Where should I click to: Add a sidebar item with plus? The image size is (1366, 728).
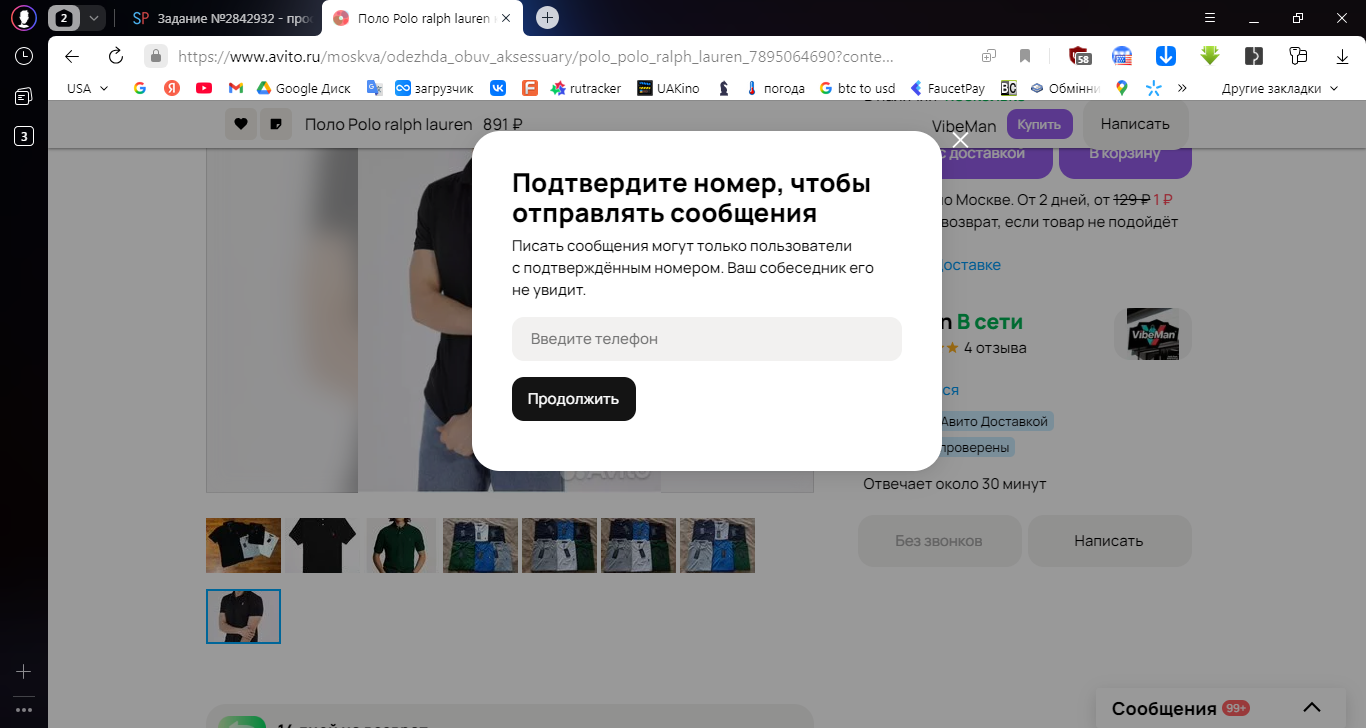pos(24,672)
